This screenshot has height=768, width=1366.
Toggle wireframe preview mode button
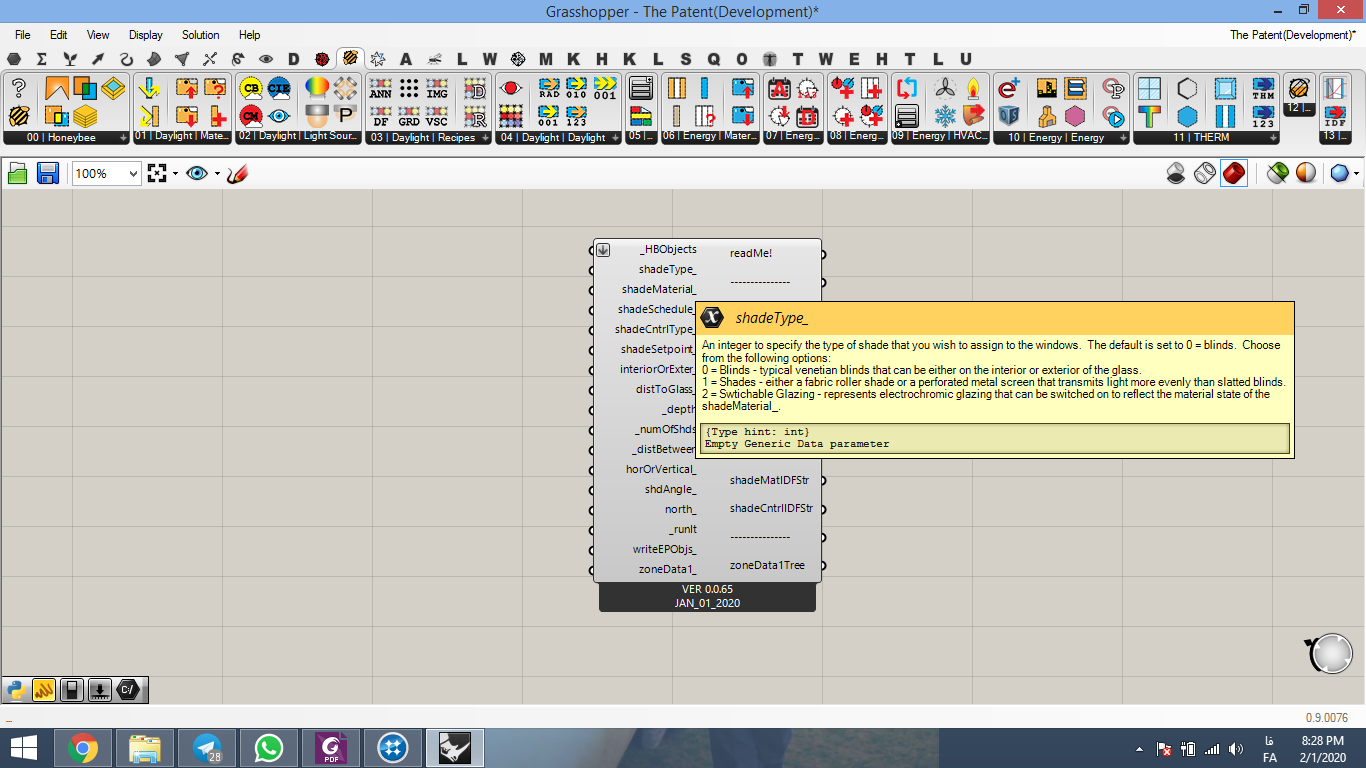coord(1205,173)
